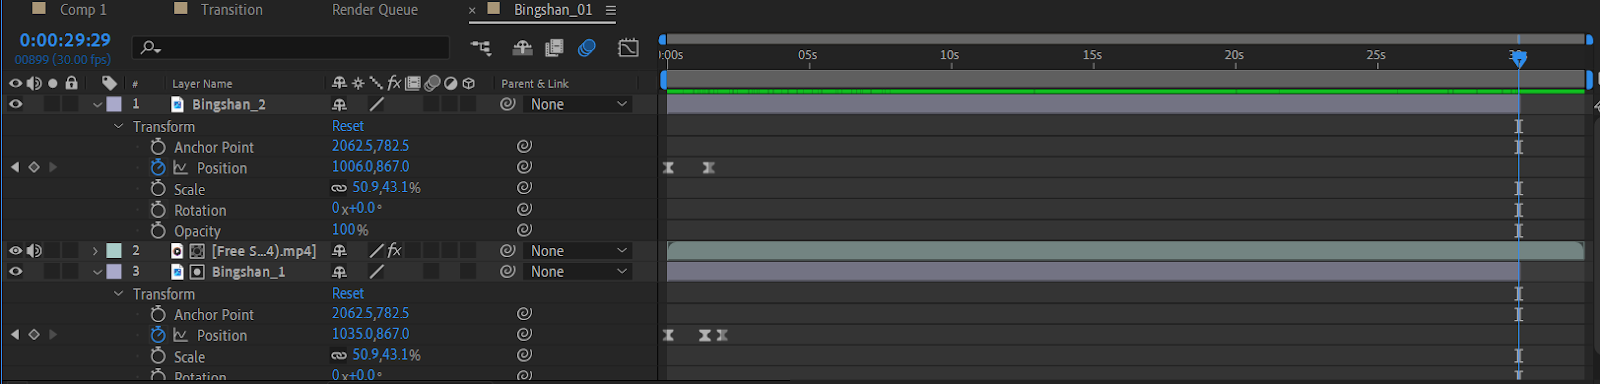Click the graph icon beside Bingshan_1 Position
Image resolution: width=1600 pixels, height=384 pixels.
click(181, 335)
